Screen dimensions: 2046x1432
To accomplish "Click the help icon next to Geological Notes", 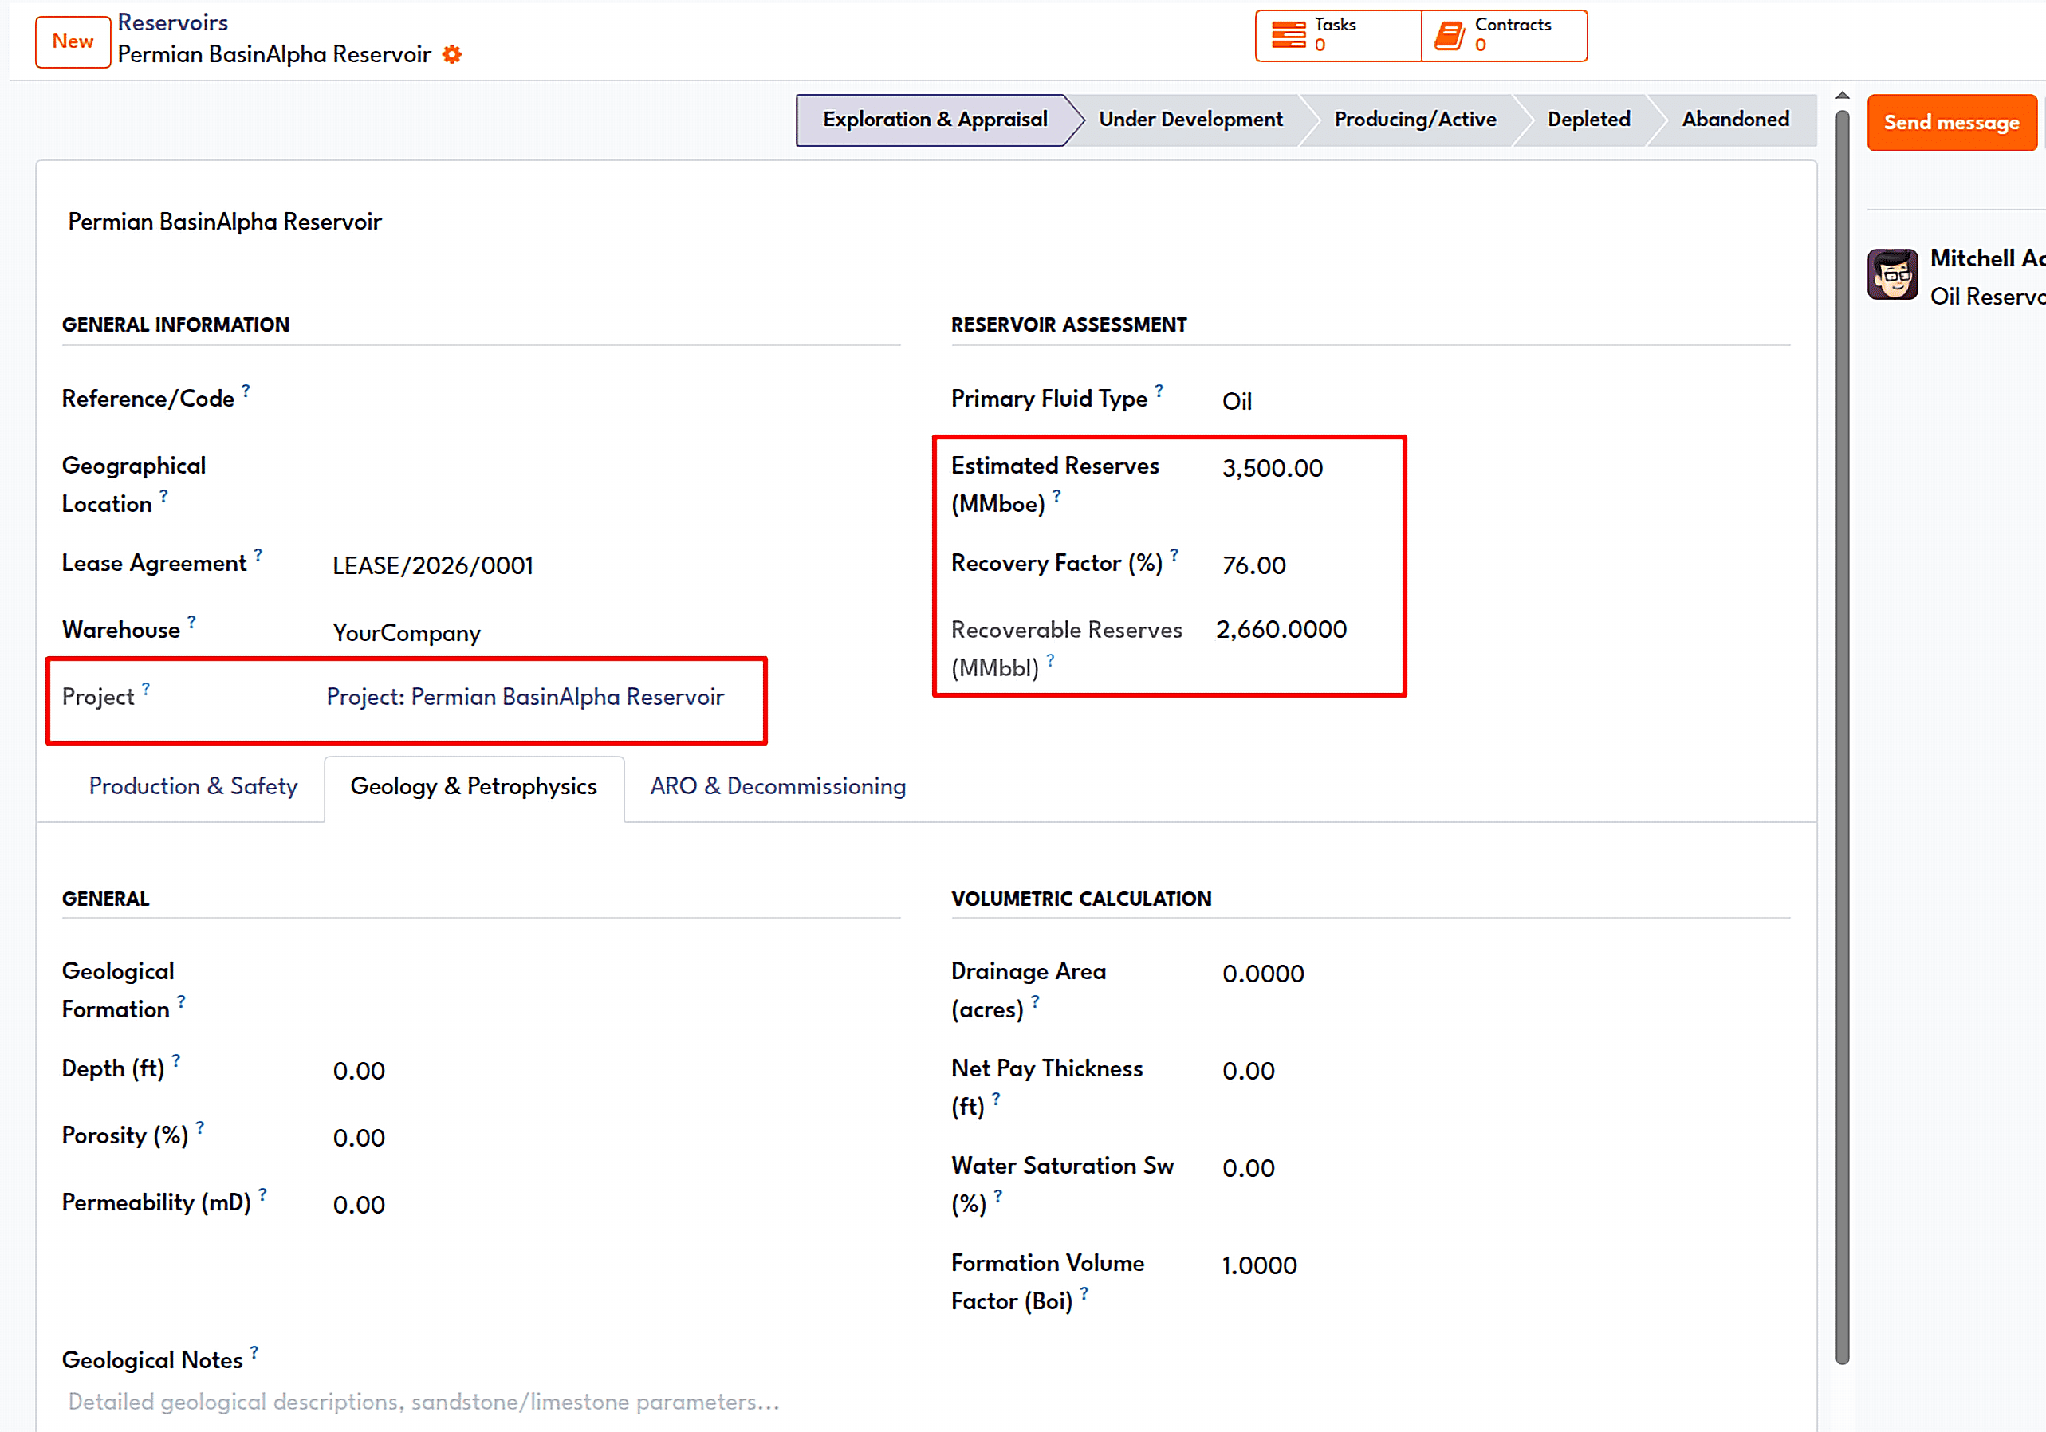I will click(254, 1352).
